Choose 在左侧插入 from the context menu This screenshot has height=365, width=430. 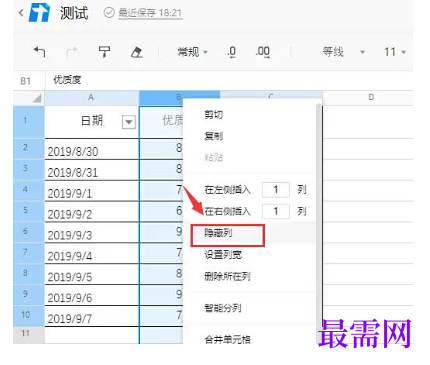point(227,190)
